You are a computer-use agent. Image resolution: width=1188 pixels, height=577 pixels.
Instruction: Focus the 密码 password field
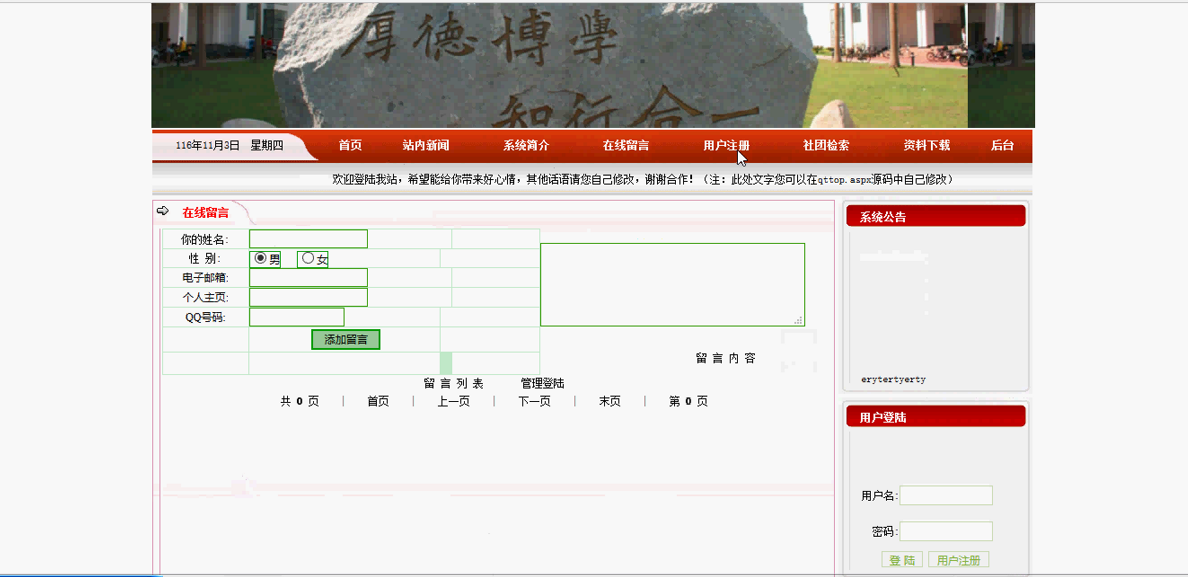946,531
